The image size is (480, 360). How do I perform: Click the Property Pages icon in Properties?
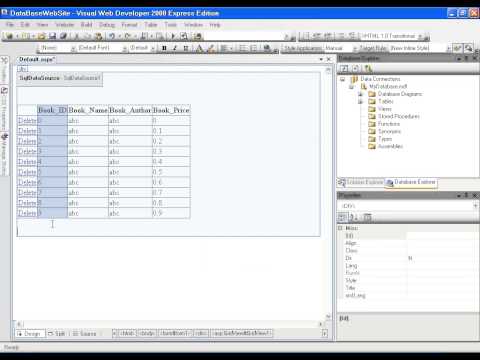(367, 217)
